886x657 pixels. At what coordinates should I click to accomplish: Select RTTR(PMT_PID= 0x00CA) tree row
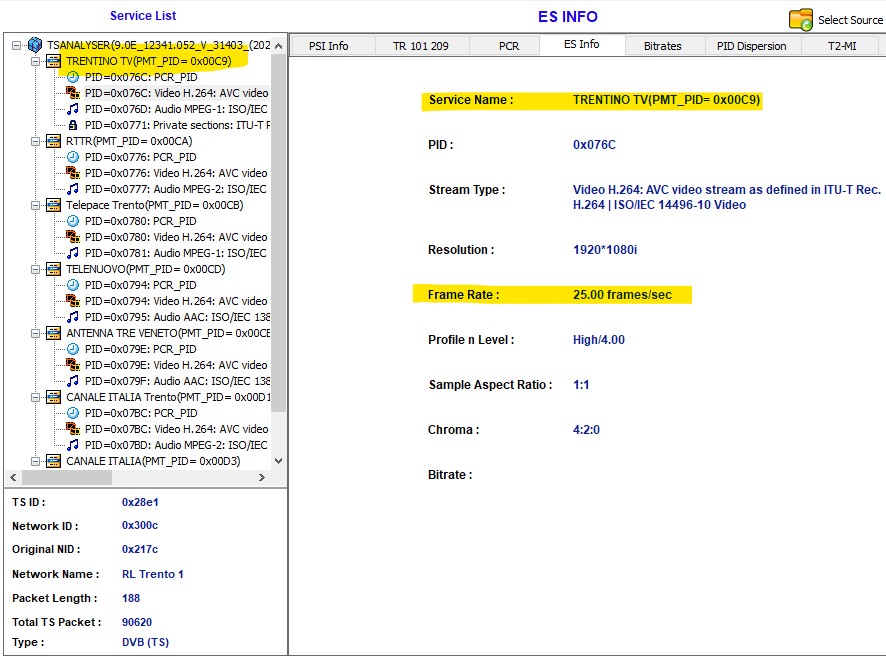129,141
